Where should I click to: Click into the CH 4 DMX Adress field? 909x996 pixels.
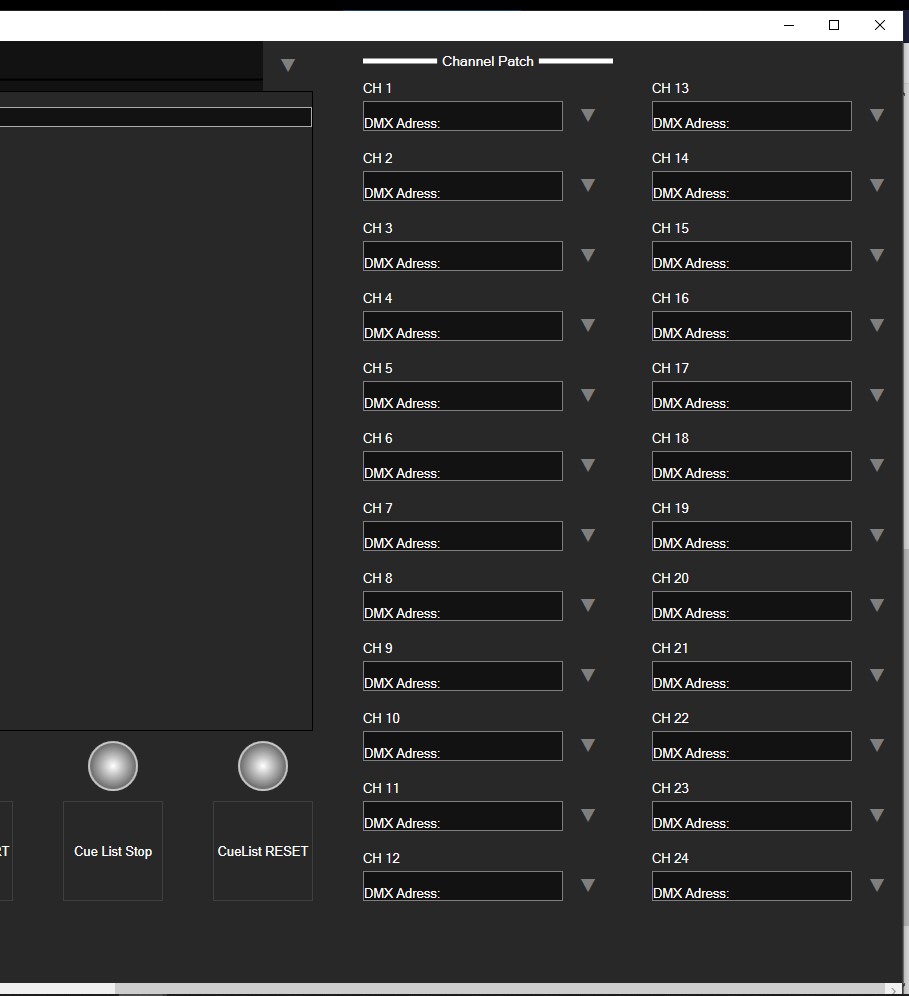coord(462,326)
